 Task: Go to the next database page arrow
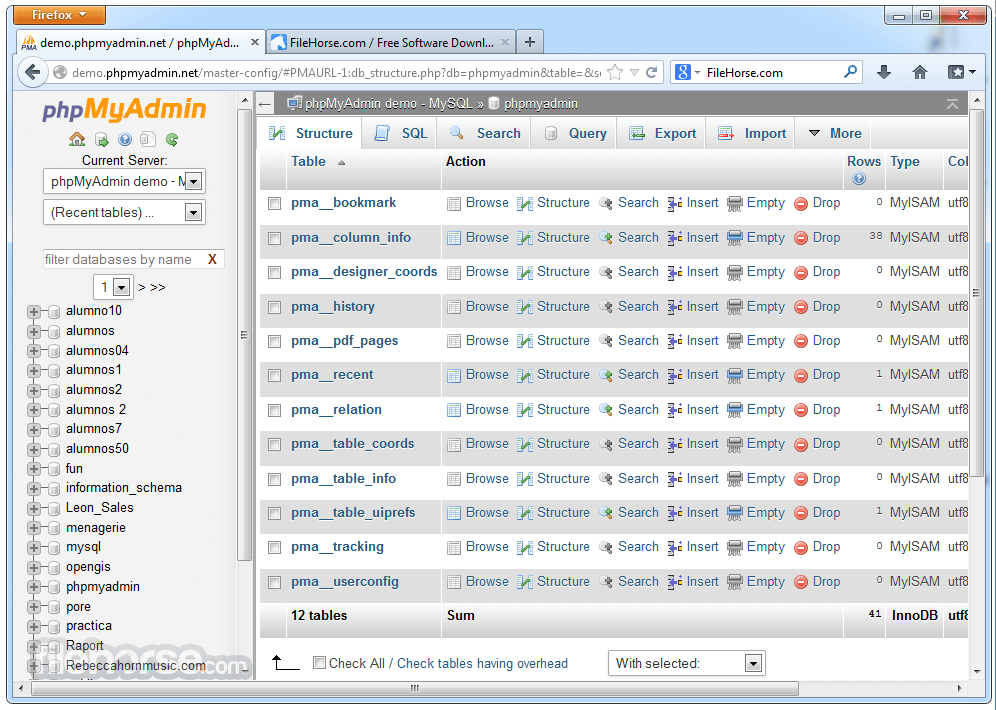click(x=142, y=287)
